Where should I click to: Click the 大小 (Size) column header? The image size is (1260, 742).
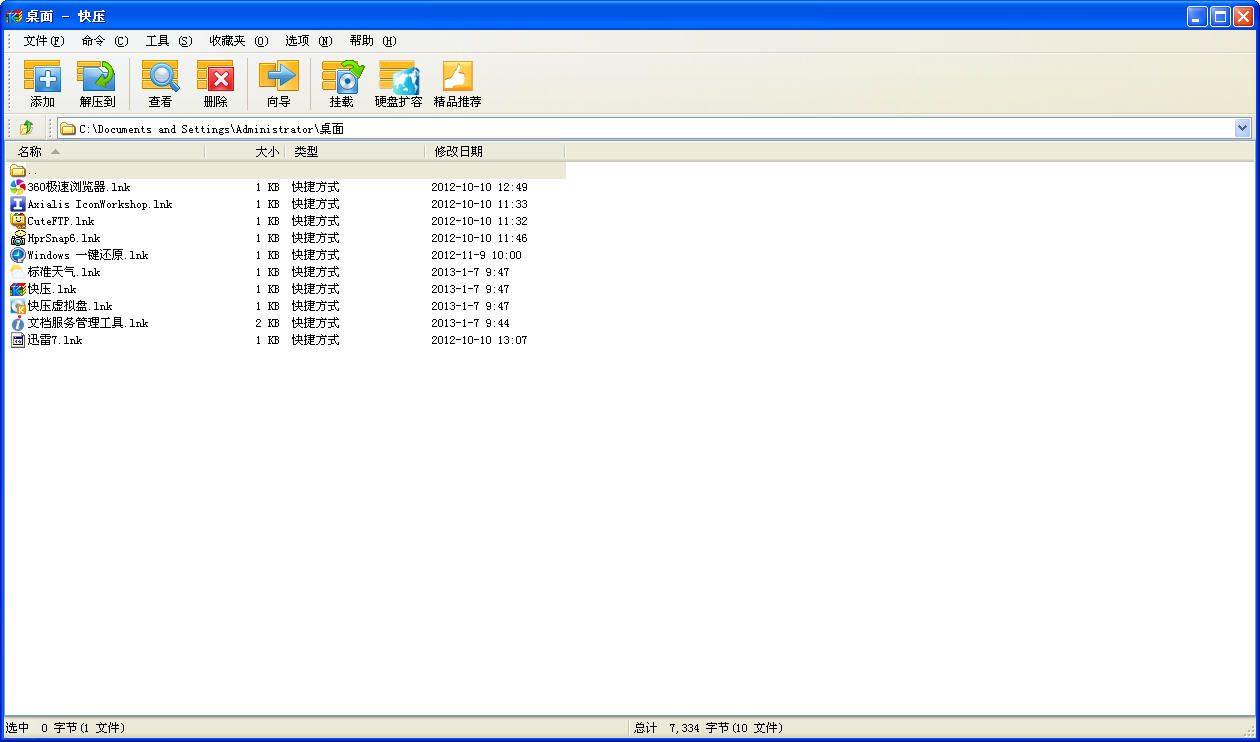click(266, 152)
